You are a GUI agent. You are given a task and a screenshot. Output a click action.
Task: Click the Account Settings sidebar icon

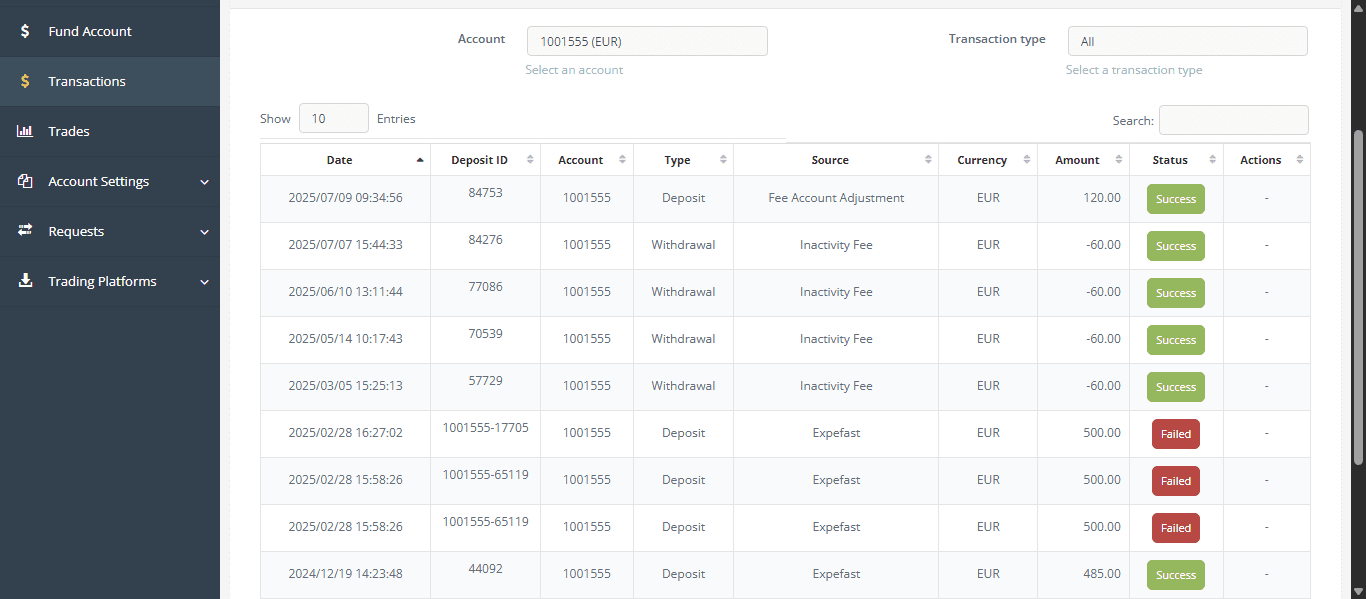pyautogui.click(x=25, y=181)
